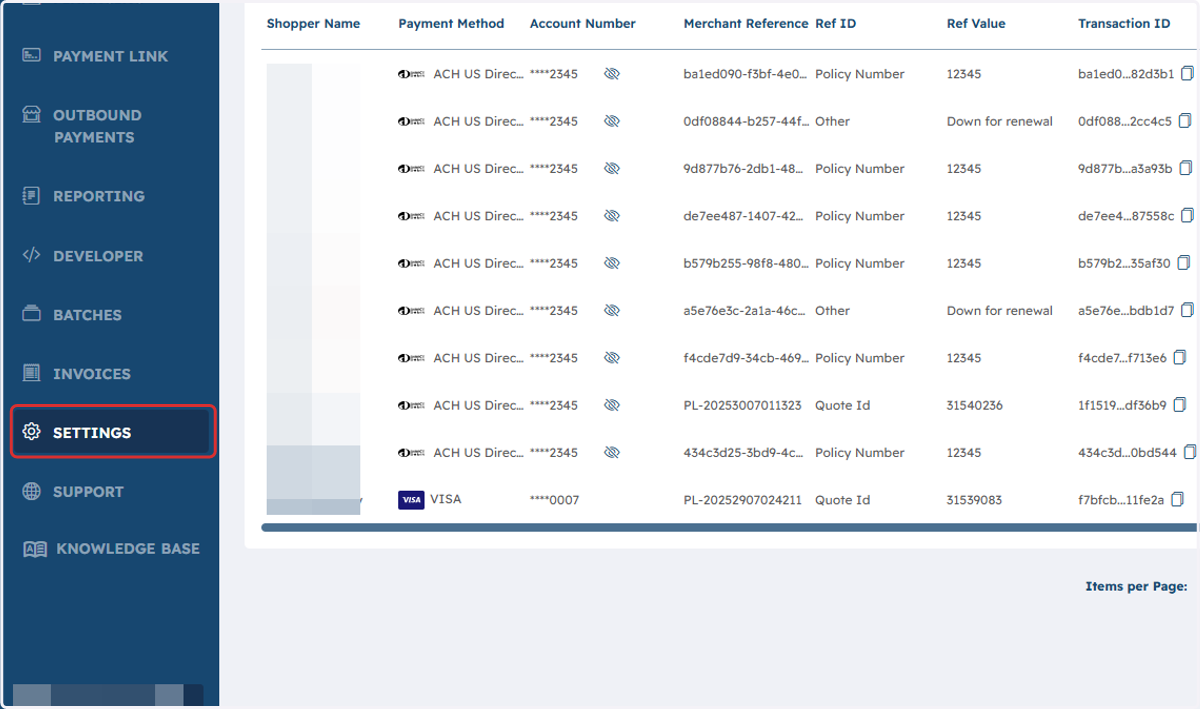The image size is (1200, 709).
Task: Click ref value 31540236
Action: [975, 405]
